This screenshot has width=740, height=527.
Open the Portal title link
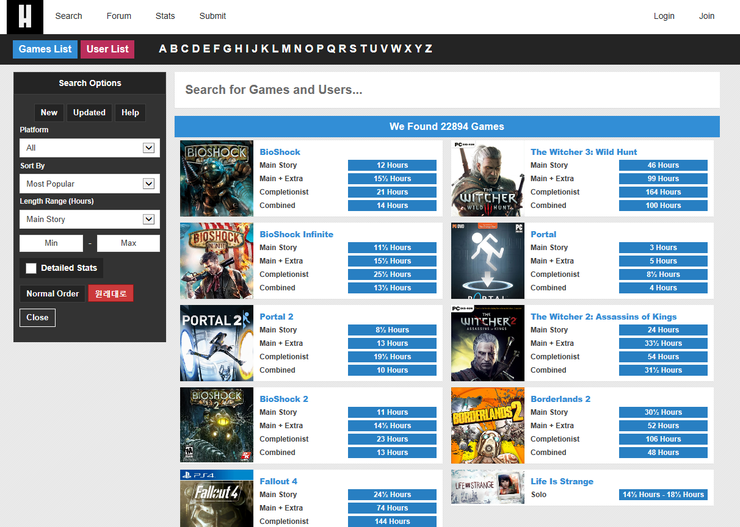[x=543, y=234]
